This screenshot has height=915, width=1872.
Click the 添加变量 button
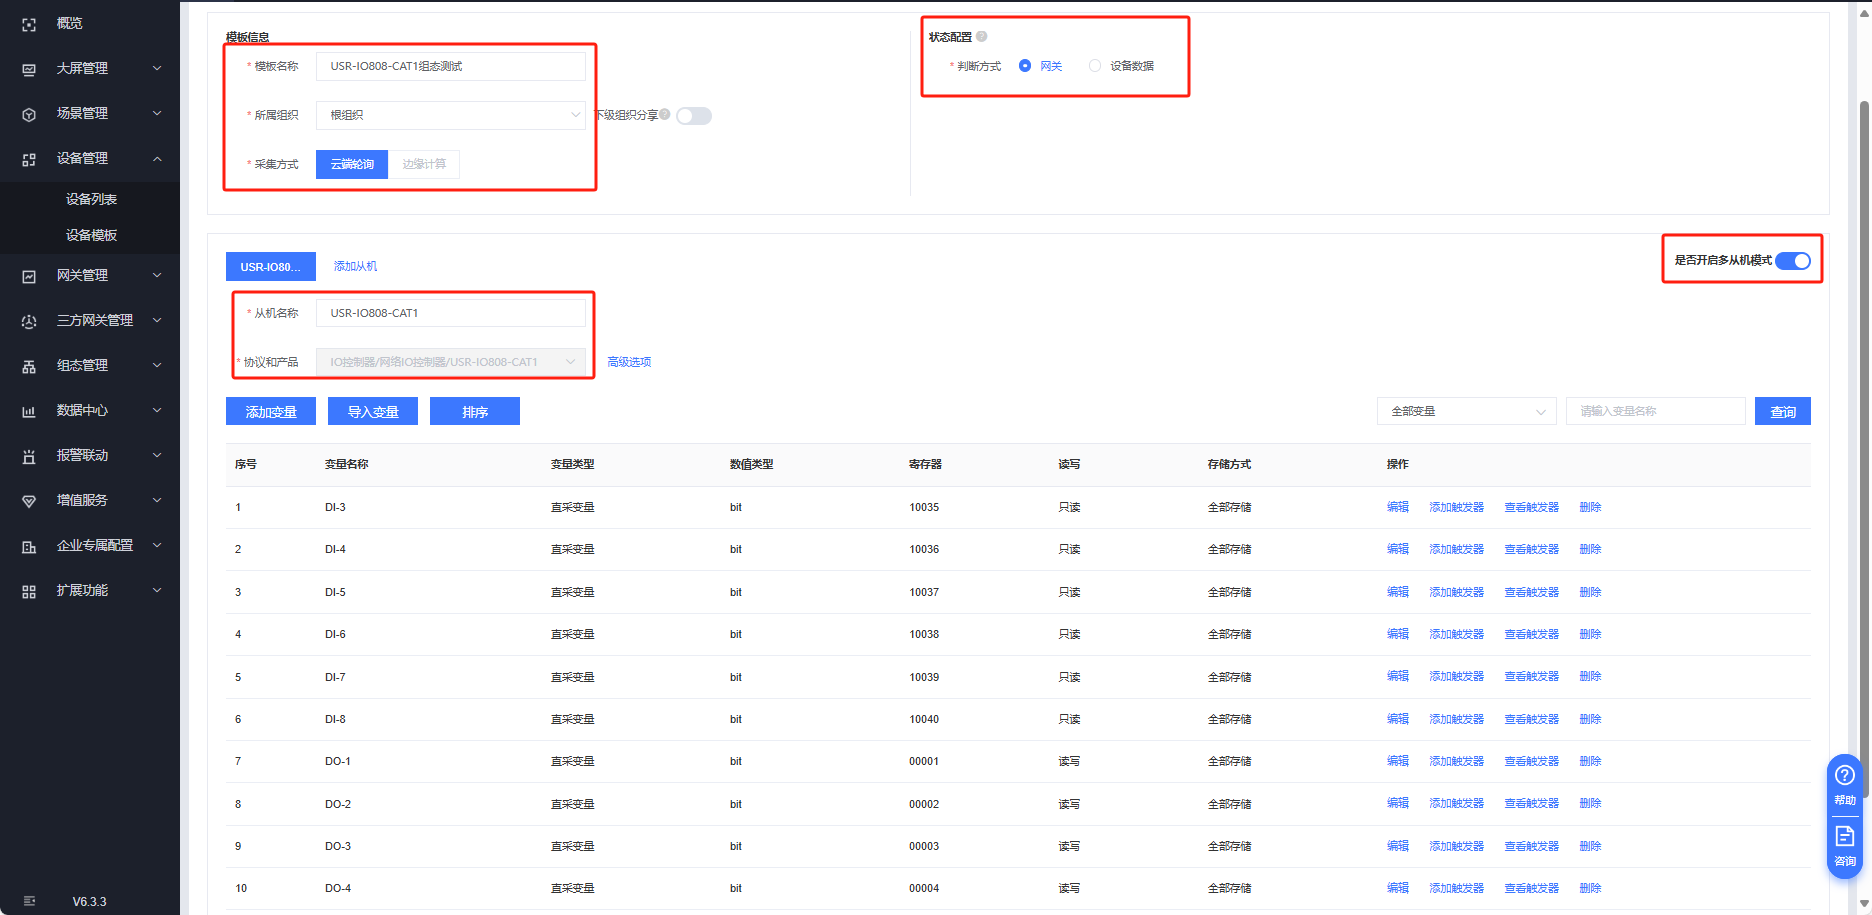pos(271,411)
